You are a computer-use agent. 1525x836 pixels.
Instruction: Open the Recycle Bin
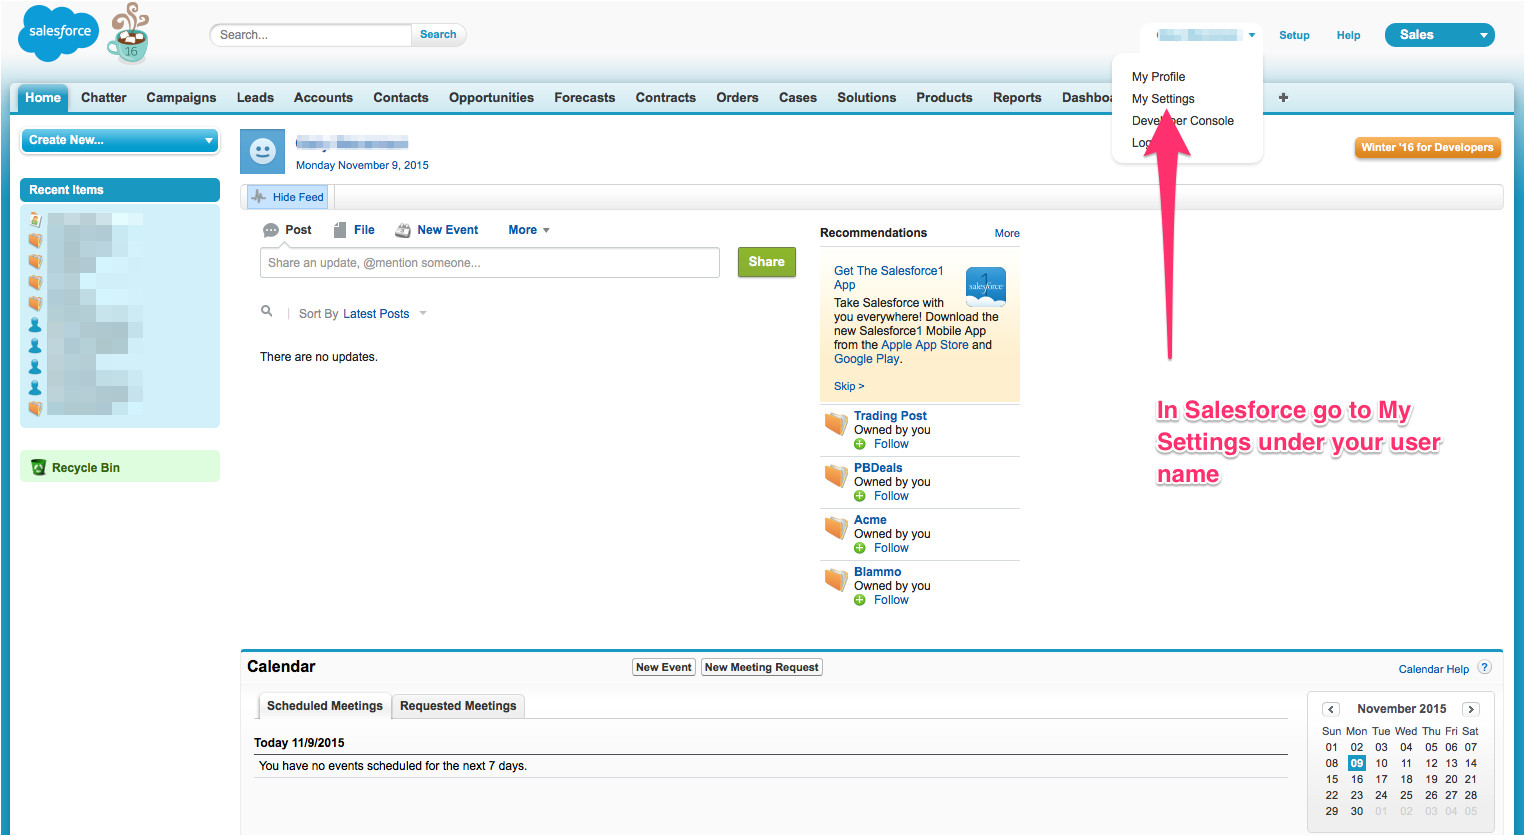pyautogui.click(x=85, y=467)
